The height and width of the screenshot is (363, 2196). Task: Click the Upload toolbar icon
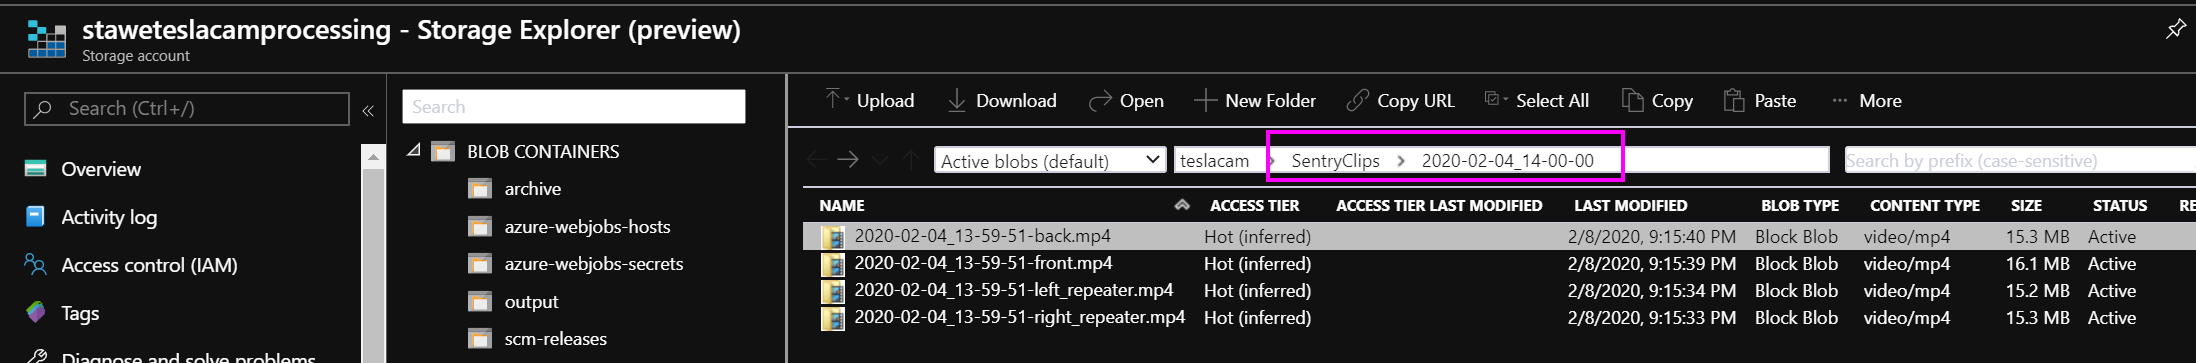coord(834,99)
